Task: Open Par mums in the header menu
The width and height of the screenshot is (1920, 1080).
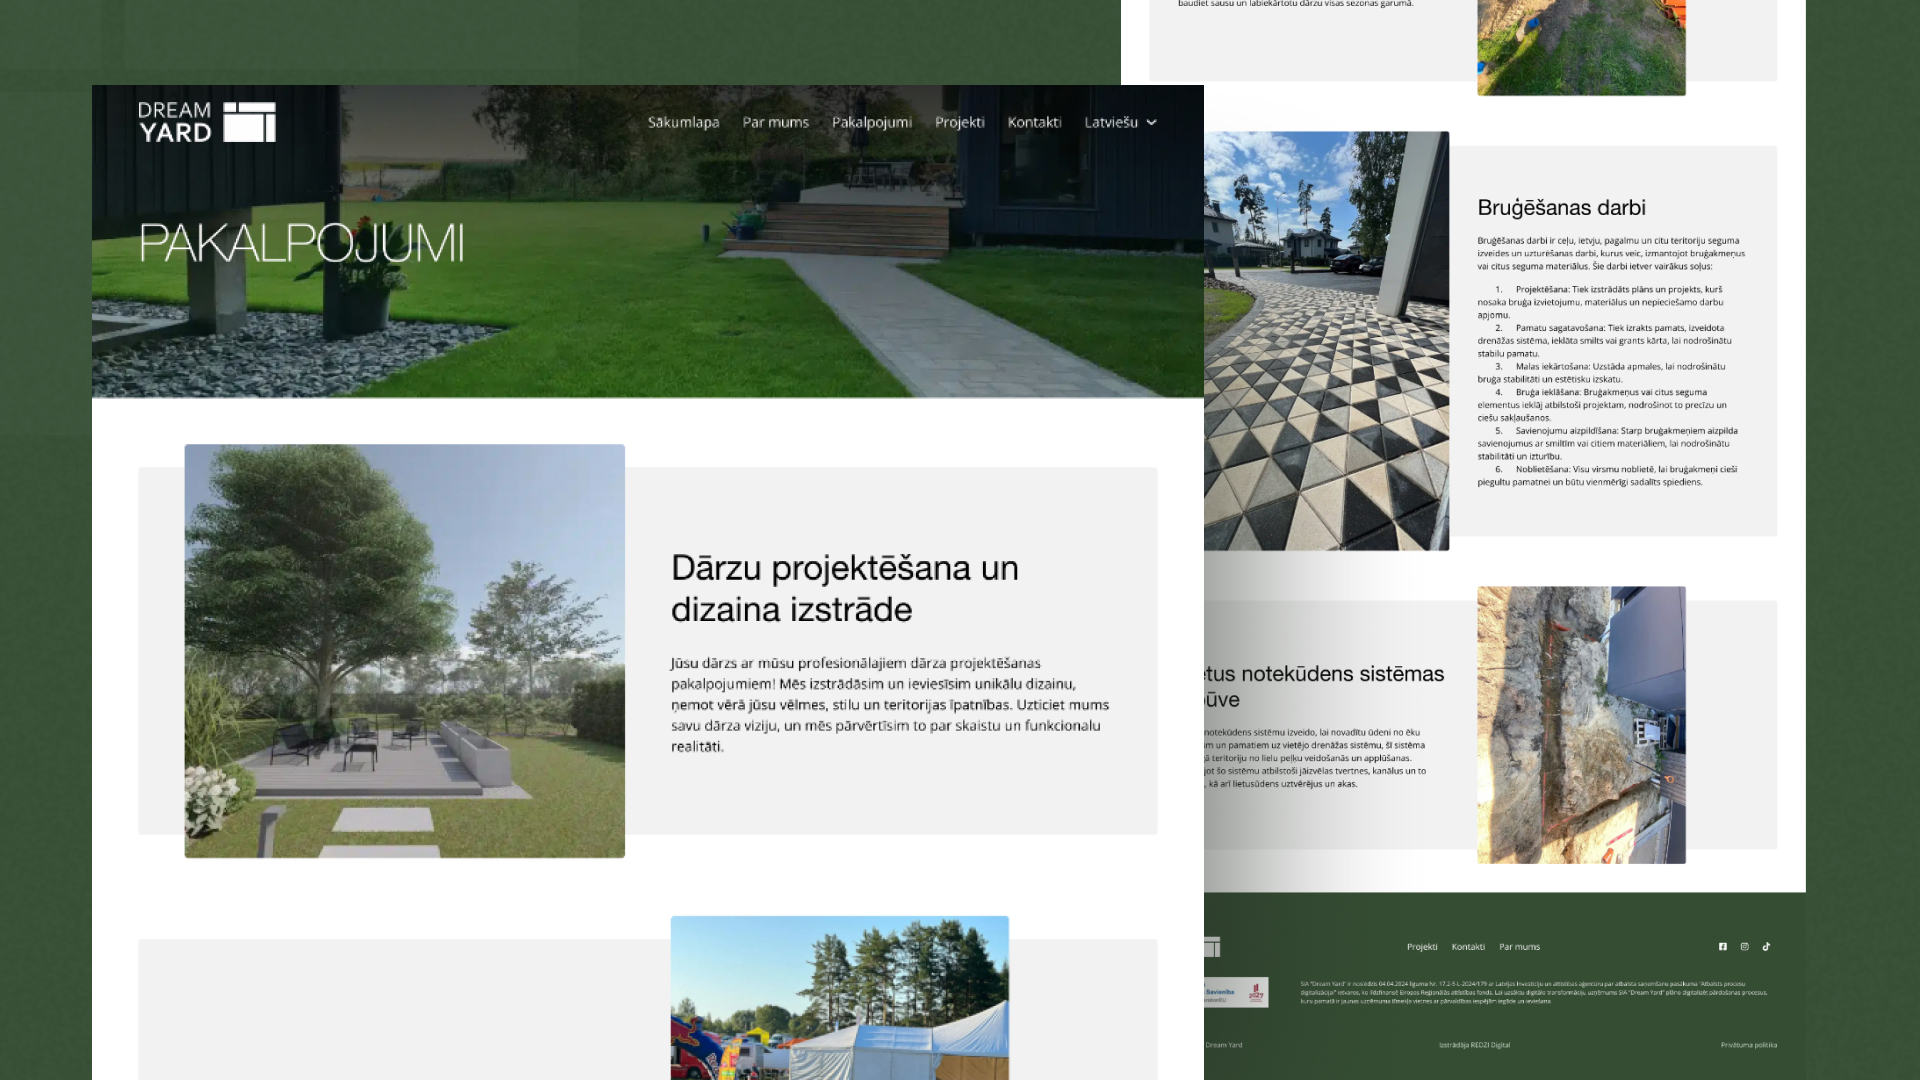Action: 776,122
